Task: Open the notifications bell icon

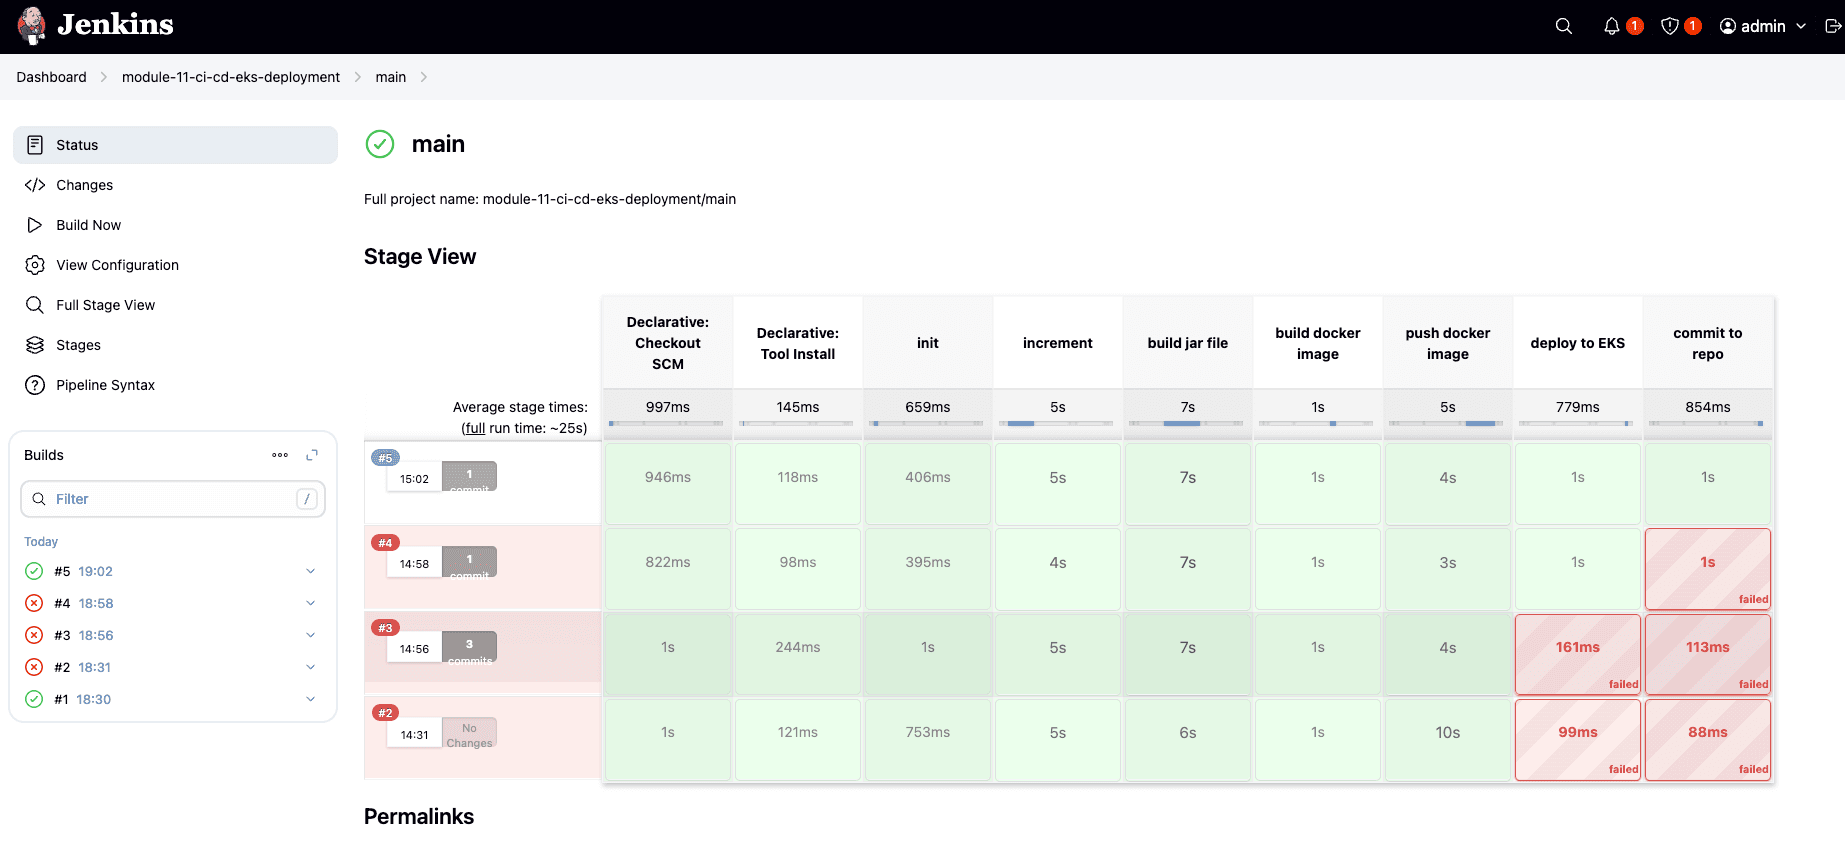Action: (x=1611, y=26)
